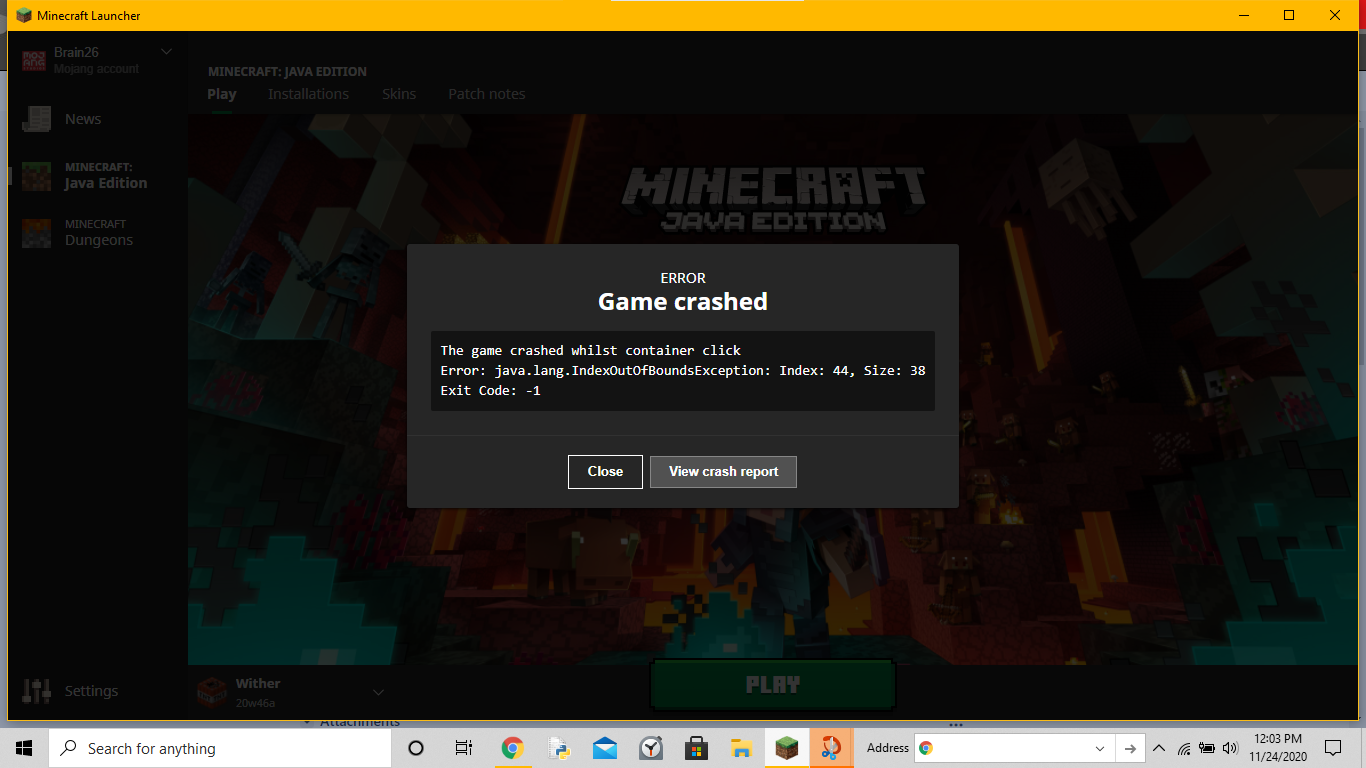Click the 'Error: java.lang.IndexOutOfBoundsException' line
The image size is (1366, 768).
click(683, 371)
